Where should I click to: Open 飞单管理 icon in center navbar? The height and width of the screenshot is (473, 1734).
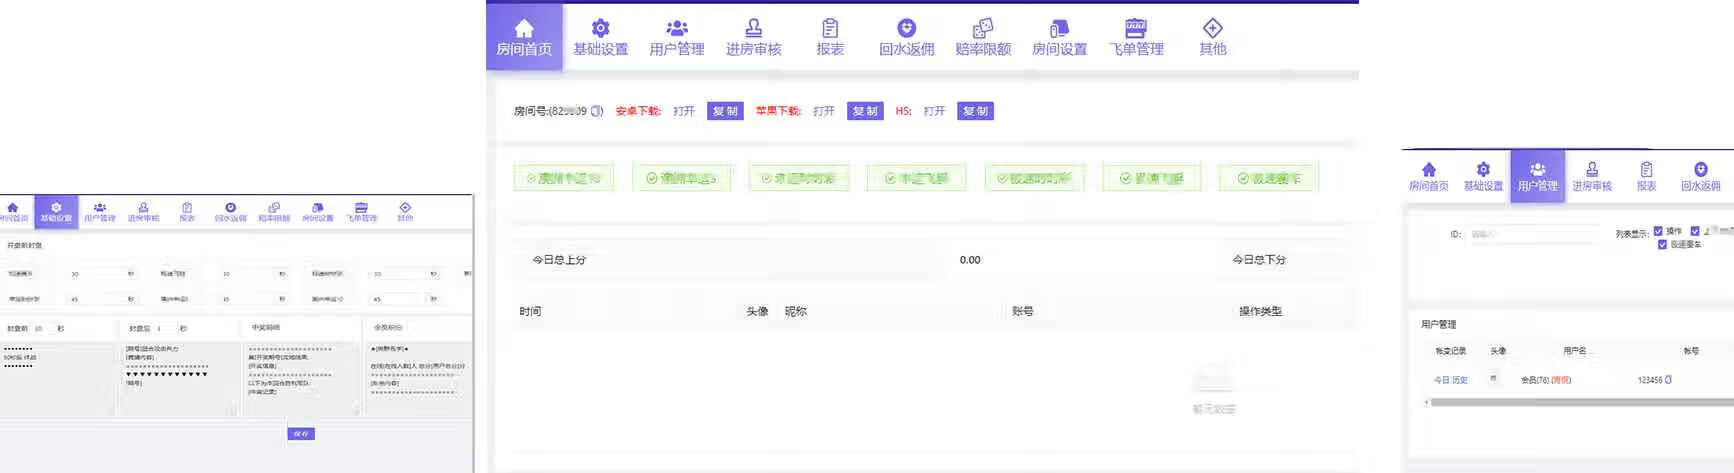coord(1136,28)
